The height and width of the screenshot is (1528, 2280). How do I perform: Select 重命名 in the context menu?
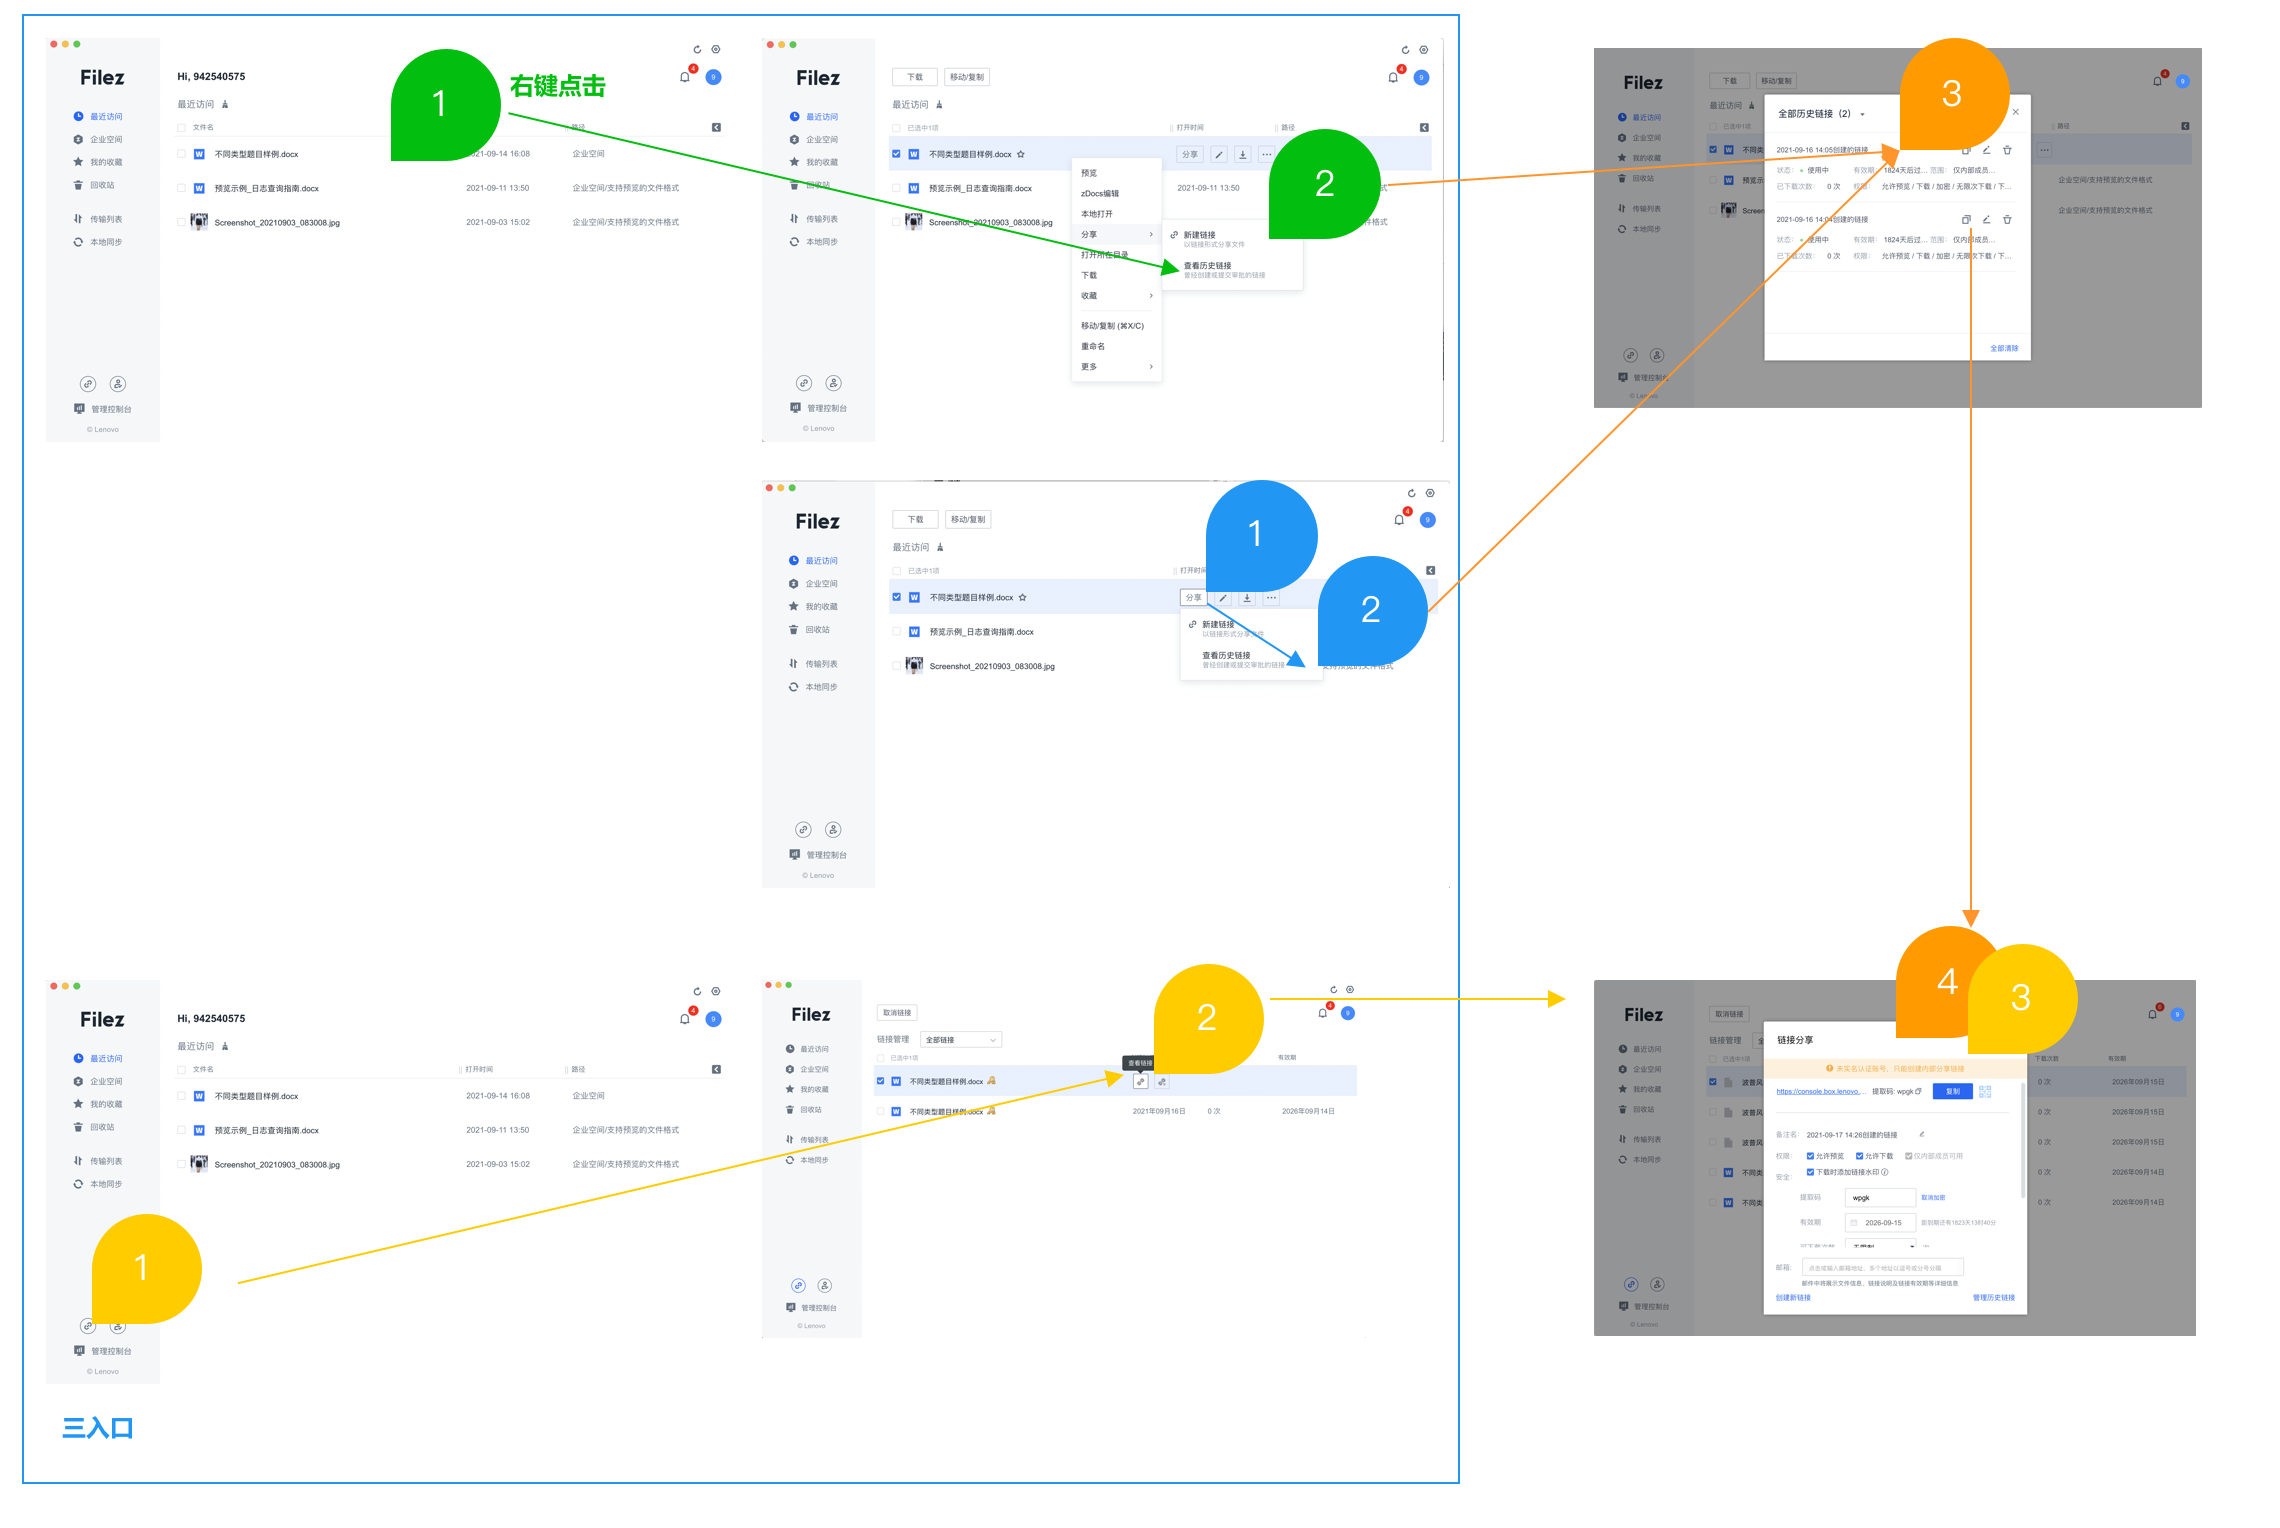pos(1093,347)
